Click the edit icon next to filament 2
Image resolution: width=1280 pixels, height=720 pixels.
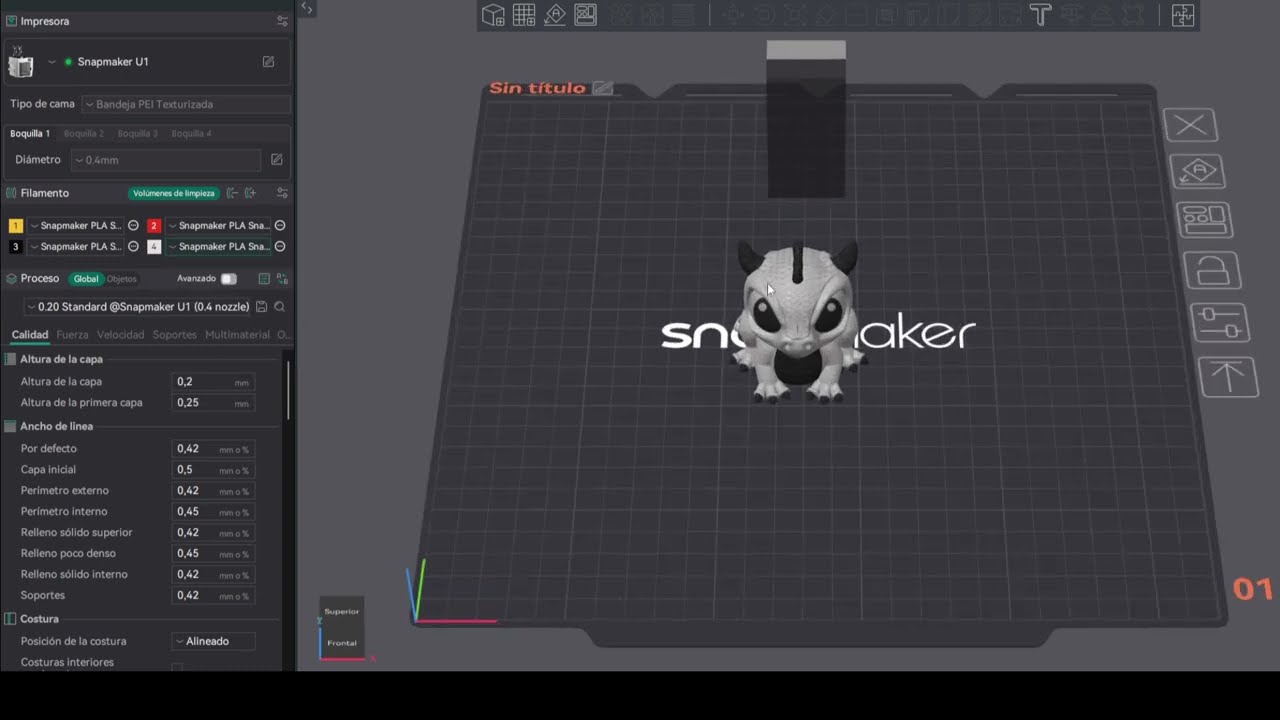[280, 226]
